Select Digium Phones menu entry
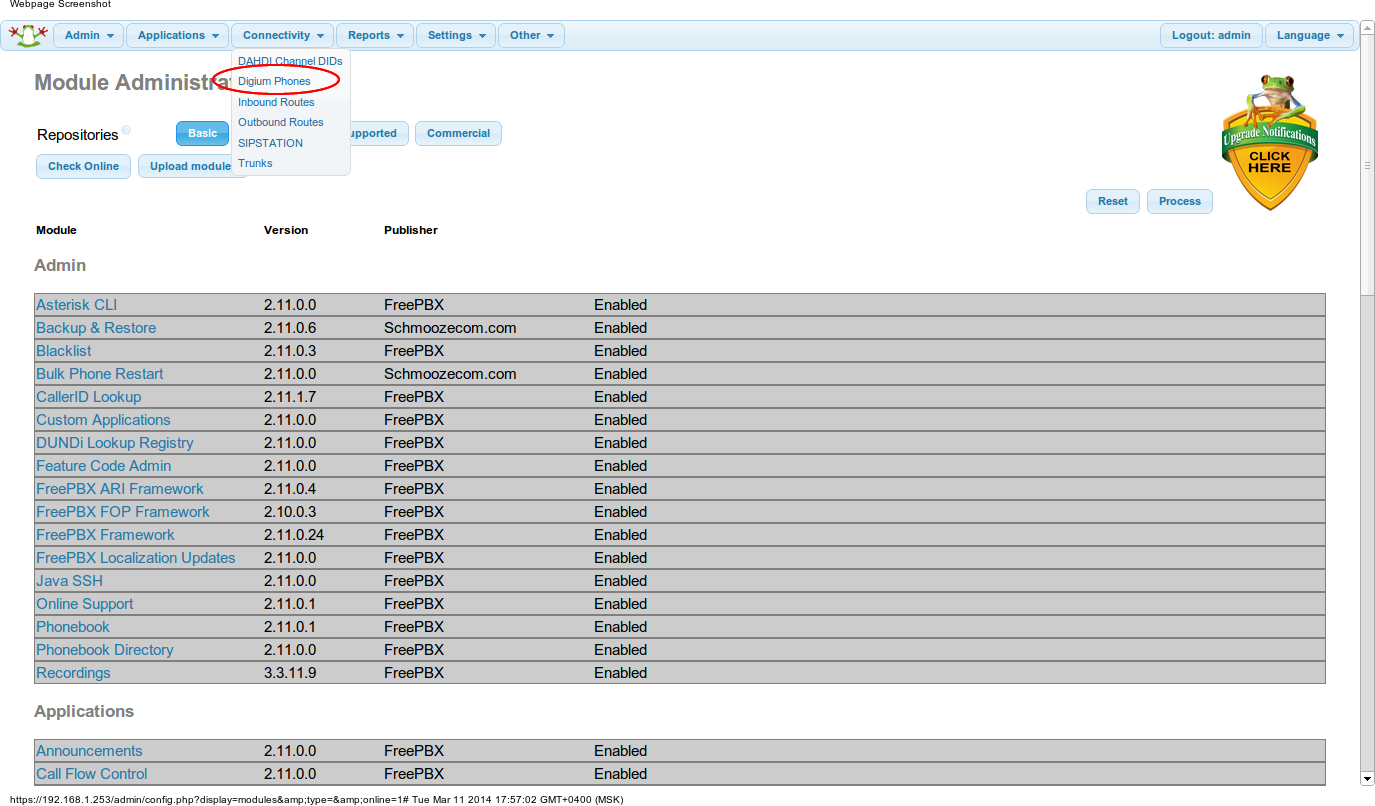This screenshot has height=806, width=1375. pos(274,81)
